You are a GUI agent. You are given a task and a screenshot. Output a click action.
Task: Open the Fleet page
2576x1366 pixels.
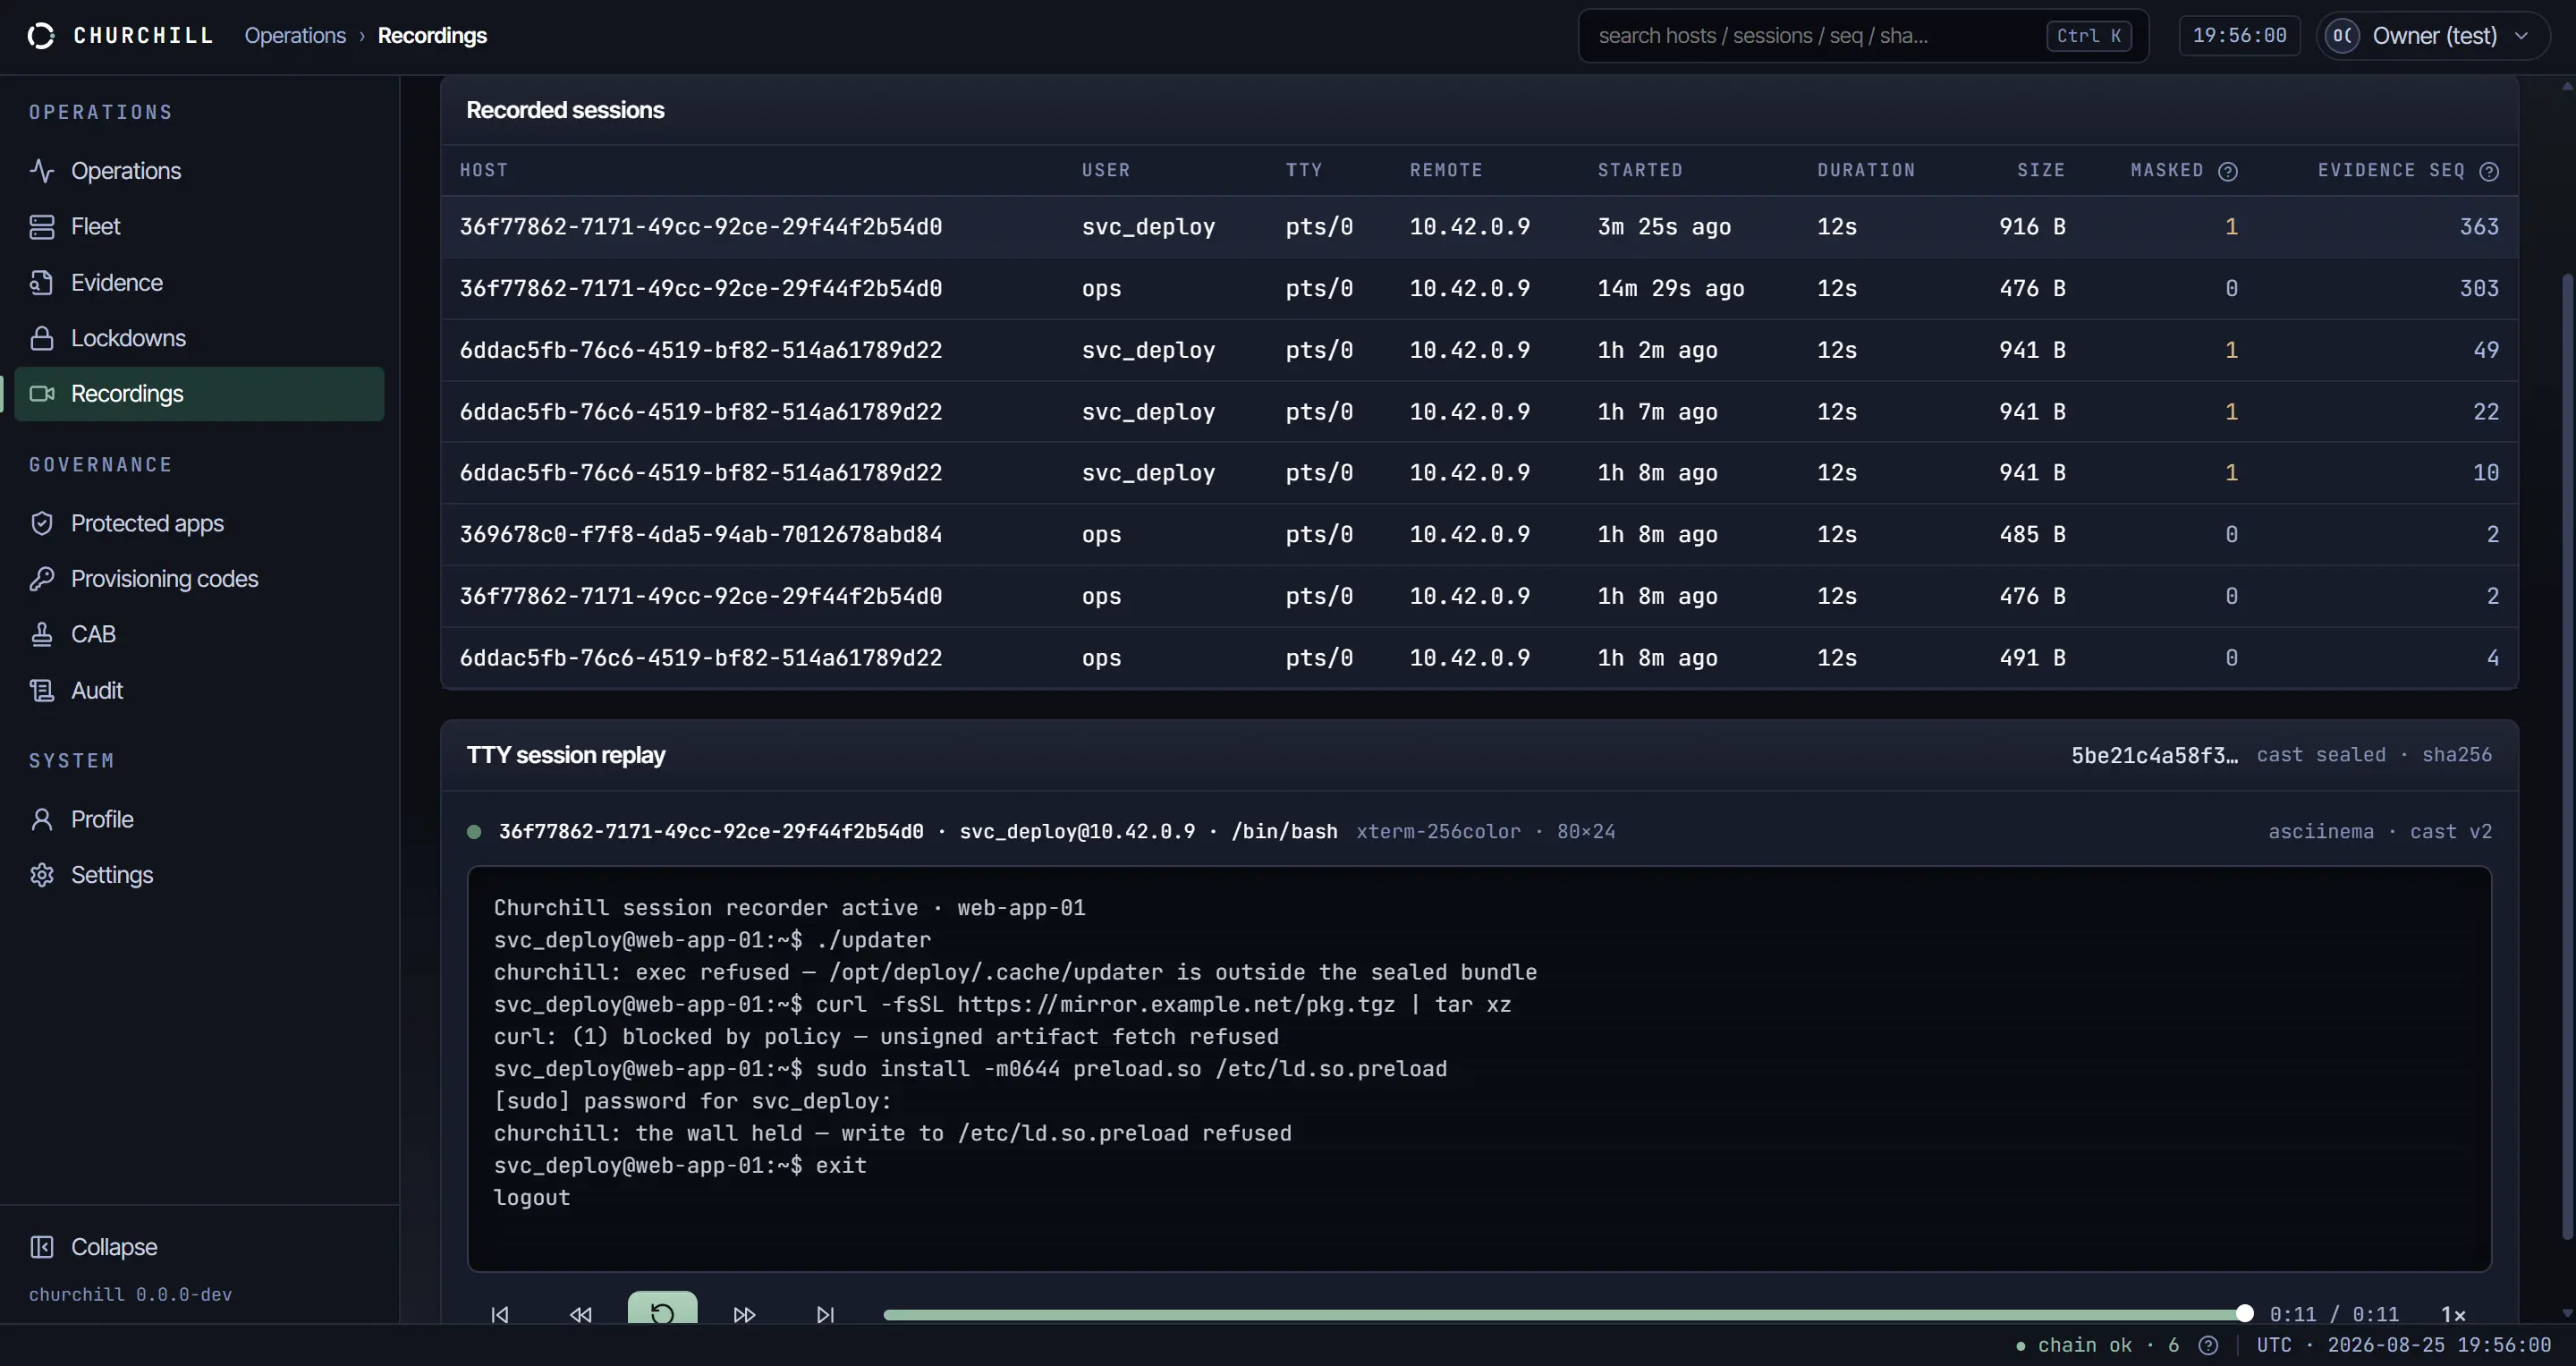tap(199, 227)
